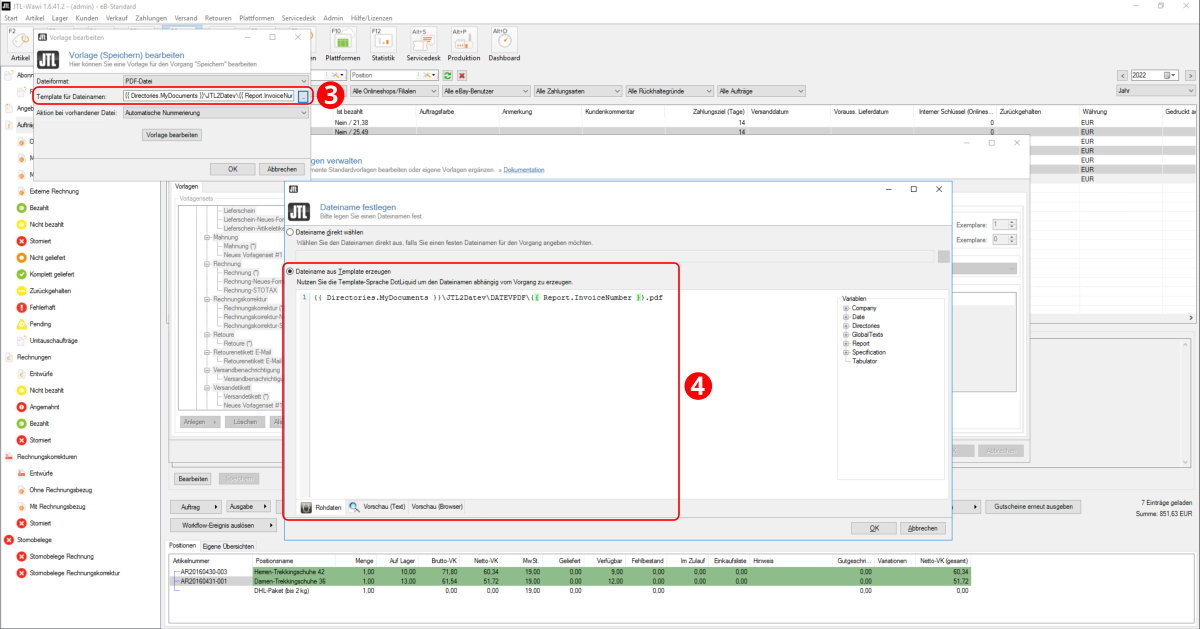Screen dimensions: 1200x629
Task: Click the red clear filter icon
Action: 462,75
